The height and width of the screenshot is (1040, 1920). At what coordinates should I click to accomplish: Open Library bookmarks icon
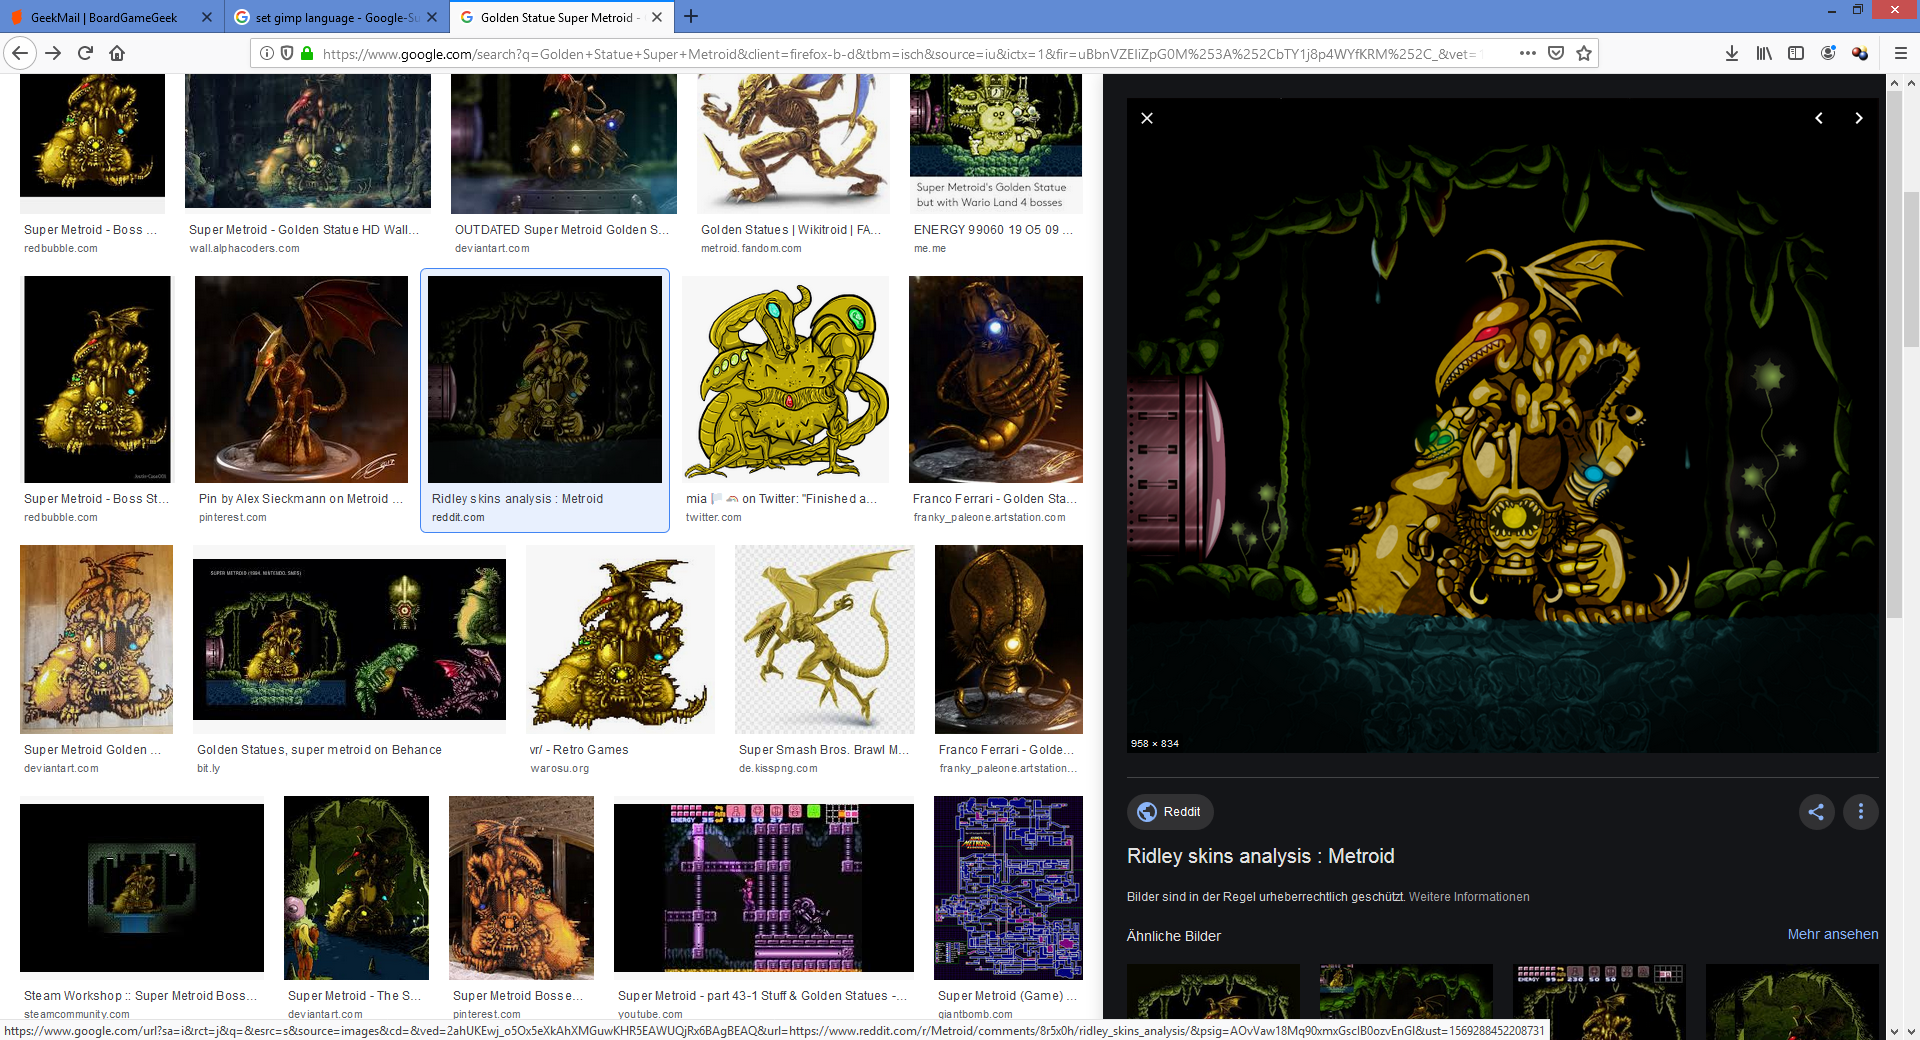coord(1764,53)
